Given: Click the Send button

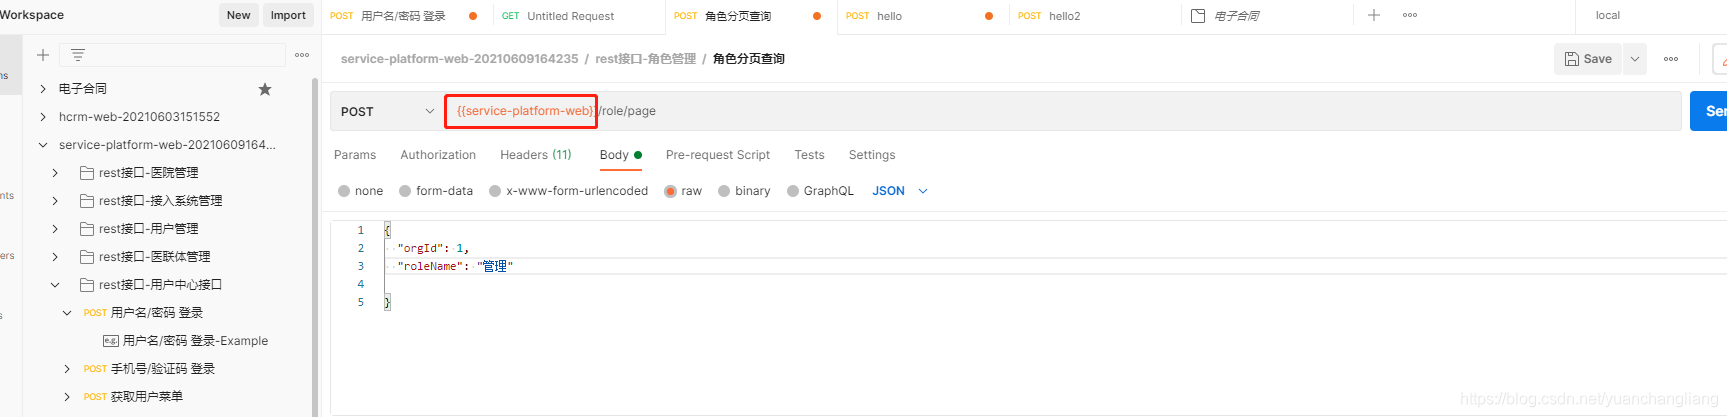Looking at the screenshot, I should [x=1709, y=111].
